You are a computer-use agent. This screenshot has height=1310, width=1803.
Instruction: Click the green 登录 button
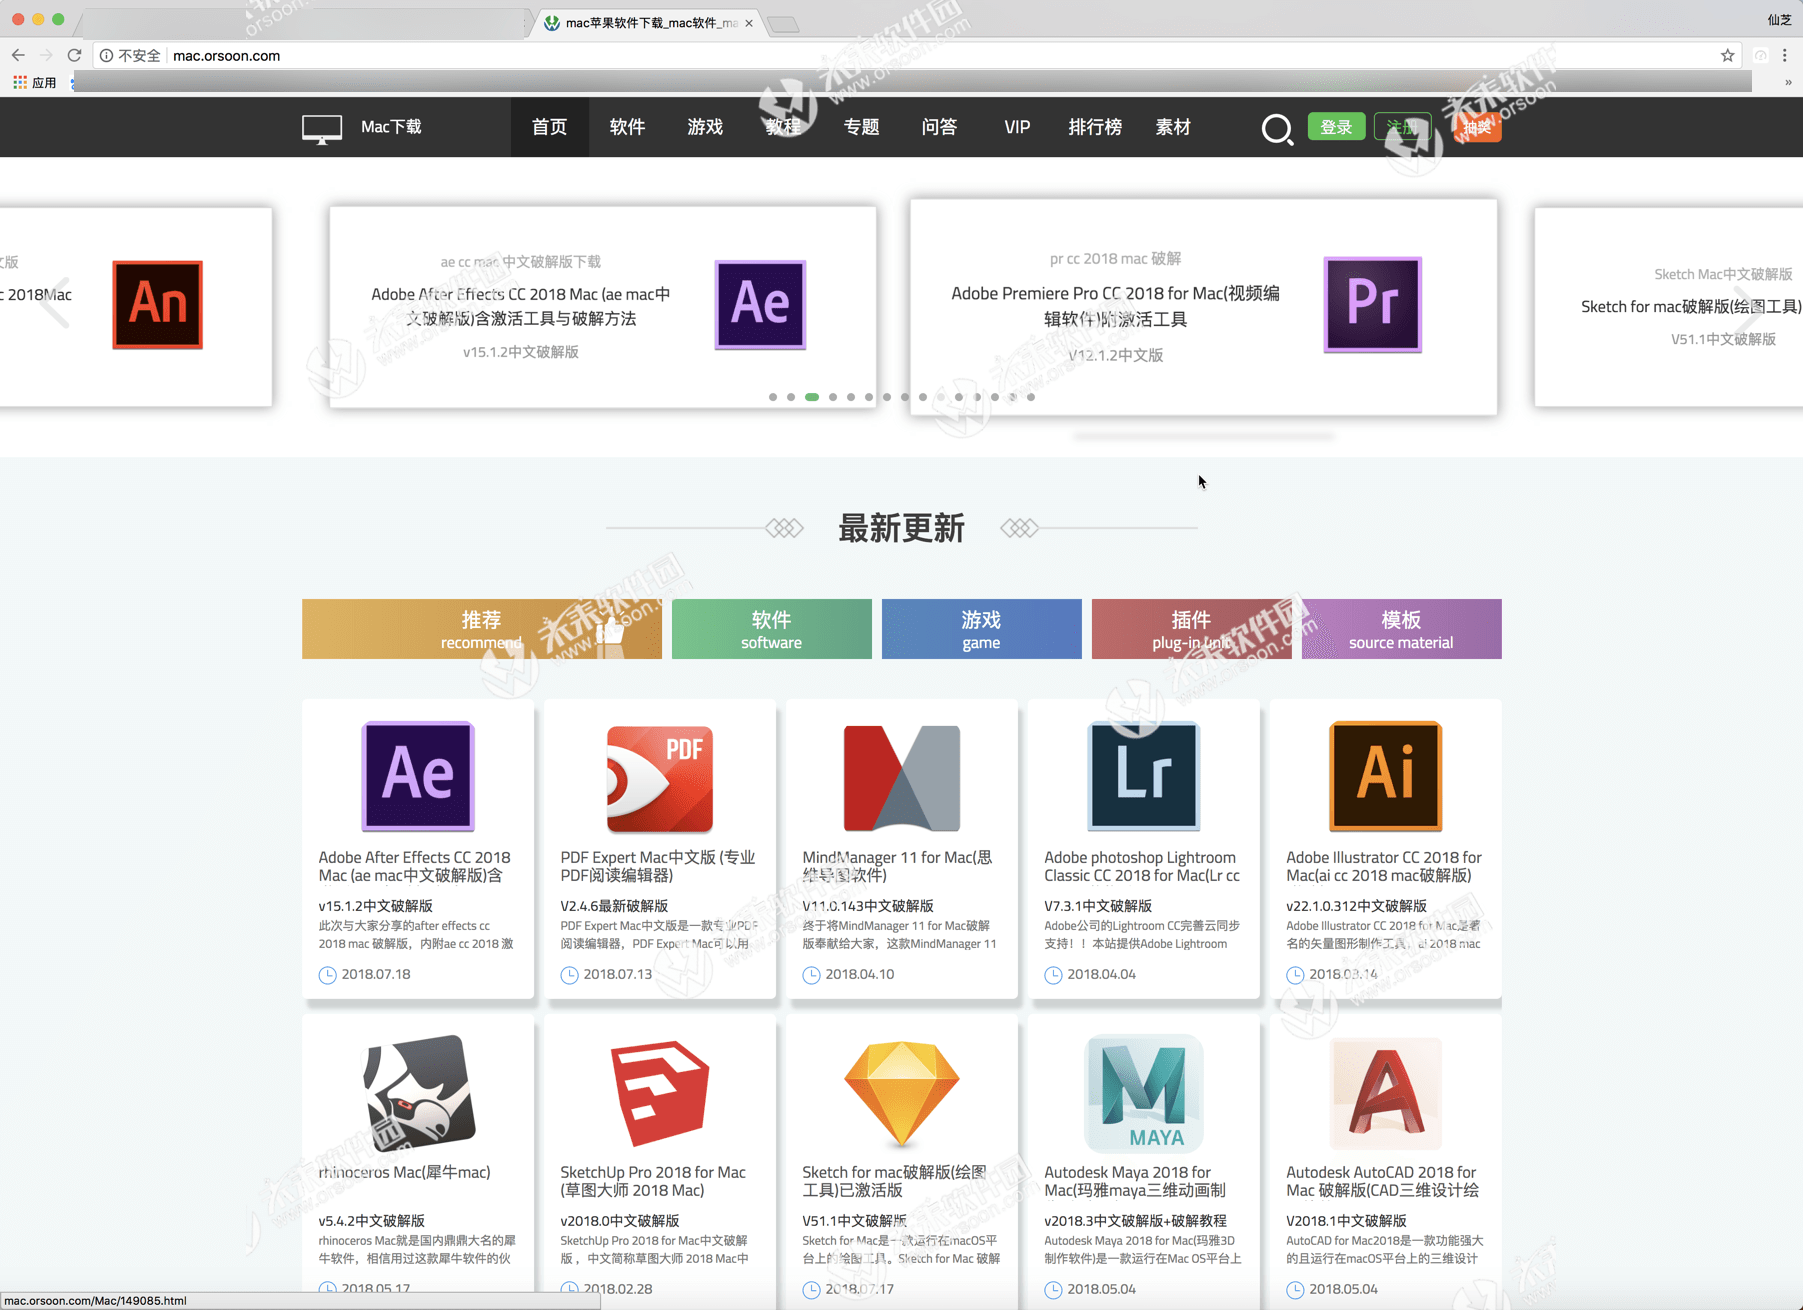click(x=1336, y=127)
